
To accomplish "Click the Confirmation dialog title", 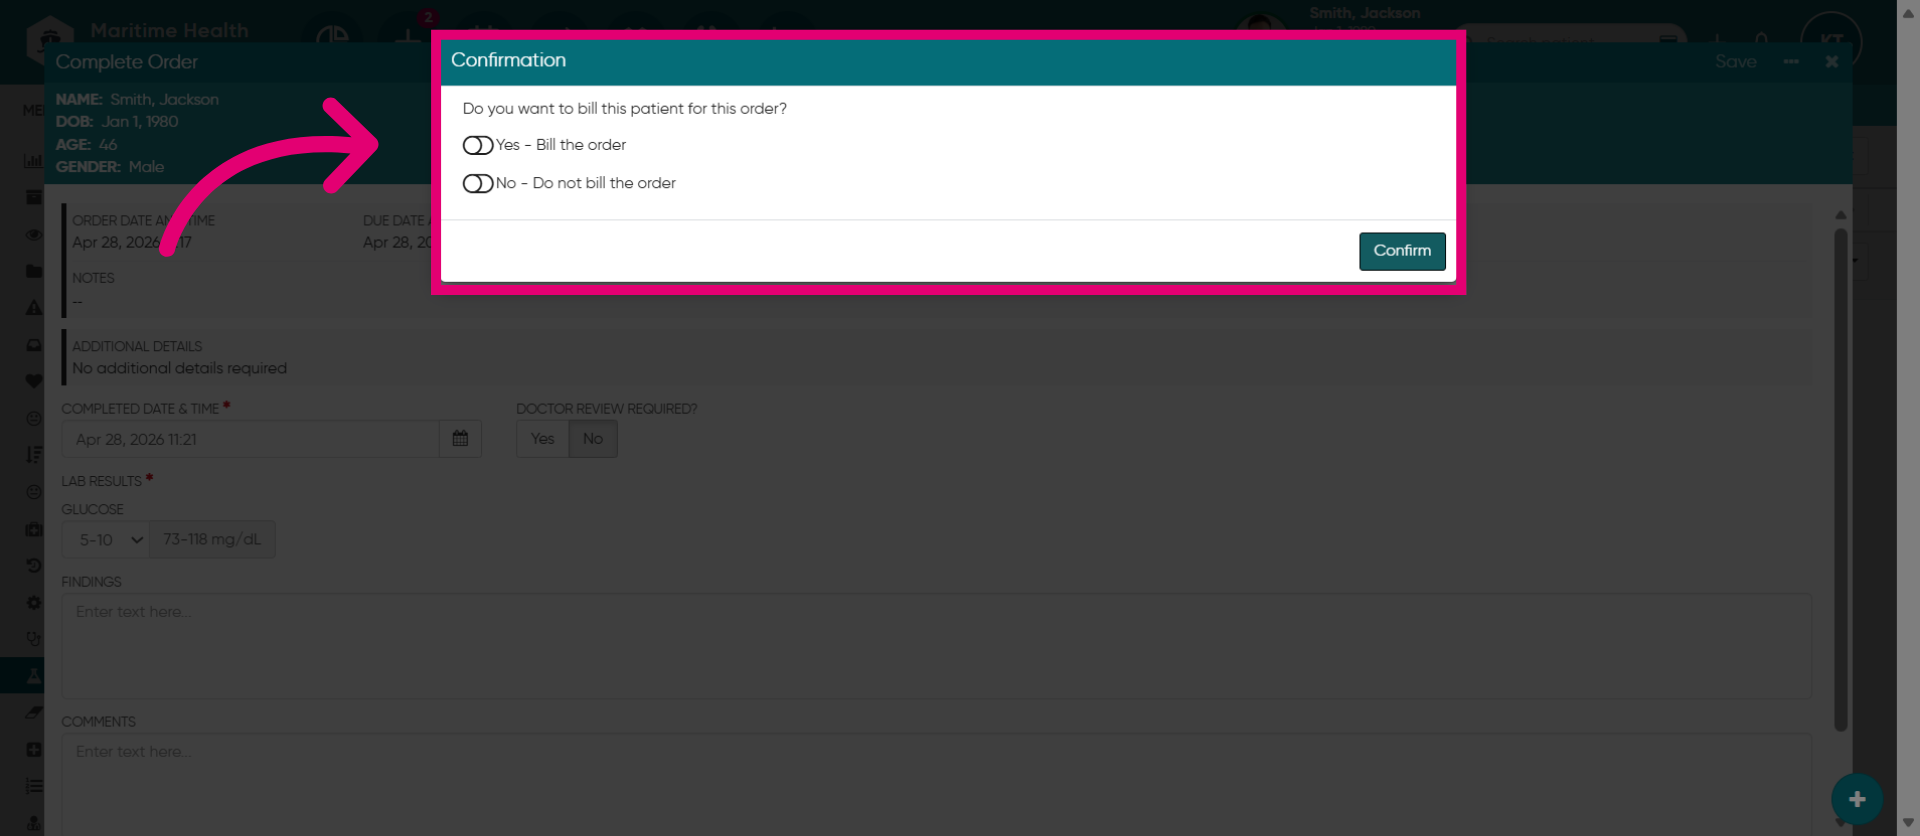I will [508, 60].
